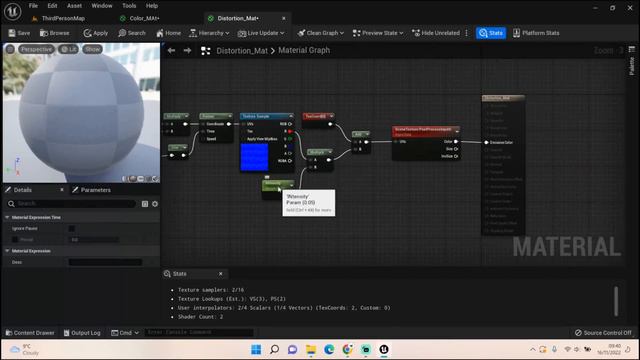
Task: Open Clean Graph dropdown
Action: click(320, 33)
